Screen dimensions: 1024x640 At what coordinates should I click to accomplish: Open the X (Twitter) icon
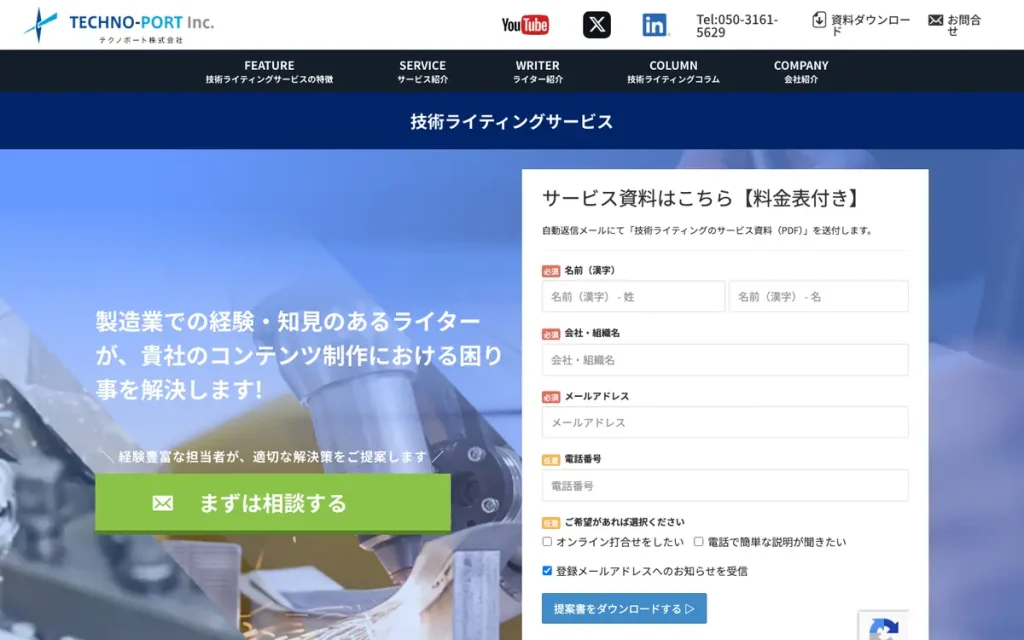(x=597, y=25)
